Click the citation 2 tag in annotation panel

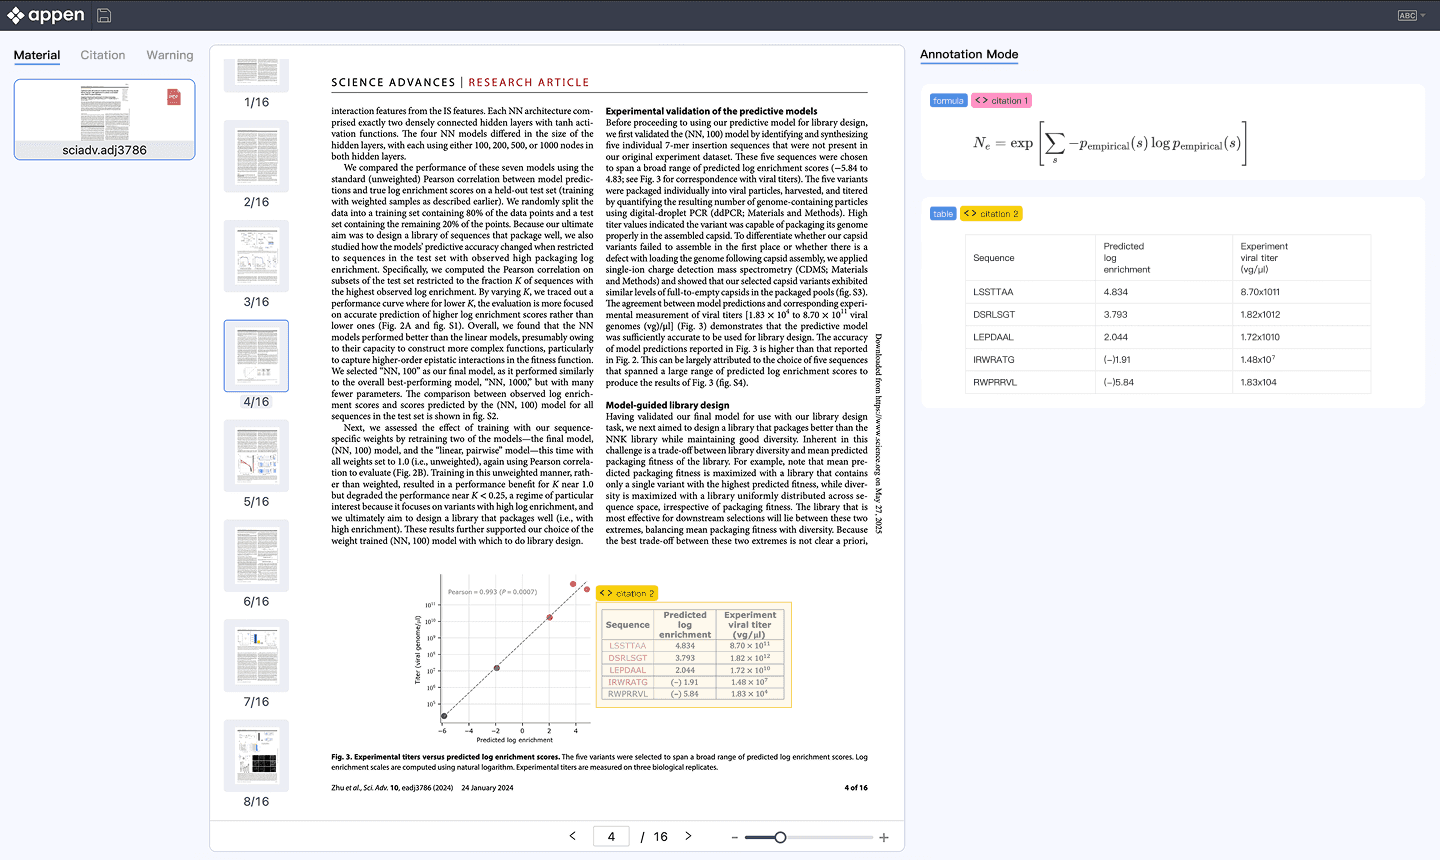click(991, 214)
